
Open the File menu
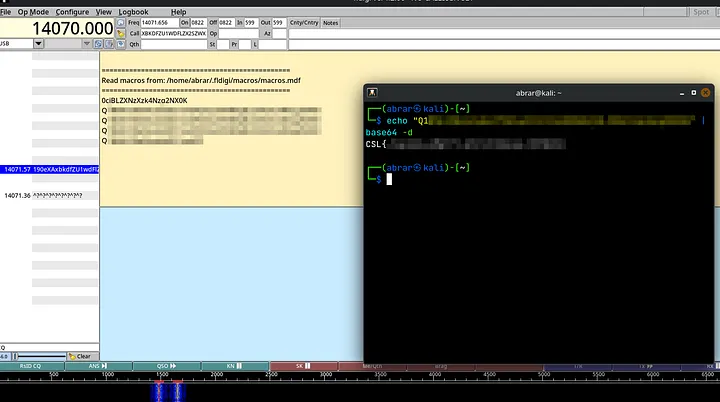tap(6, 12)
